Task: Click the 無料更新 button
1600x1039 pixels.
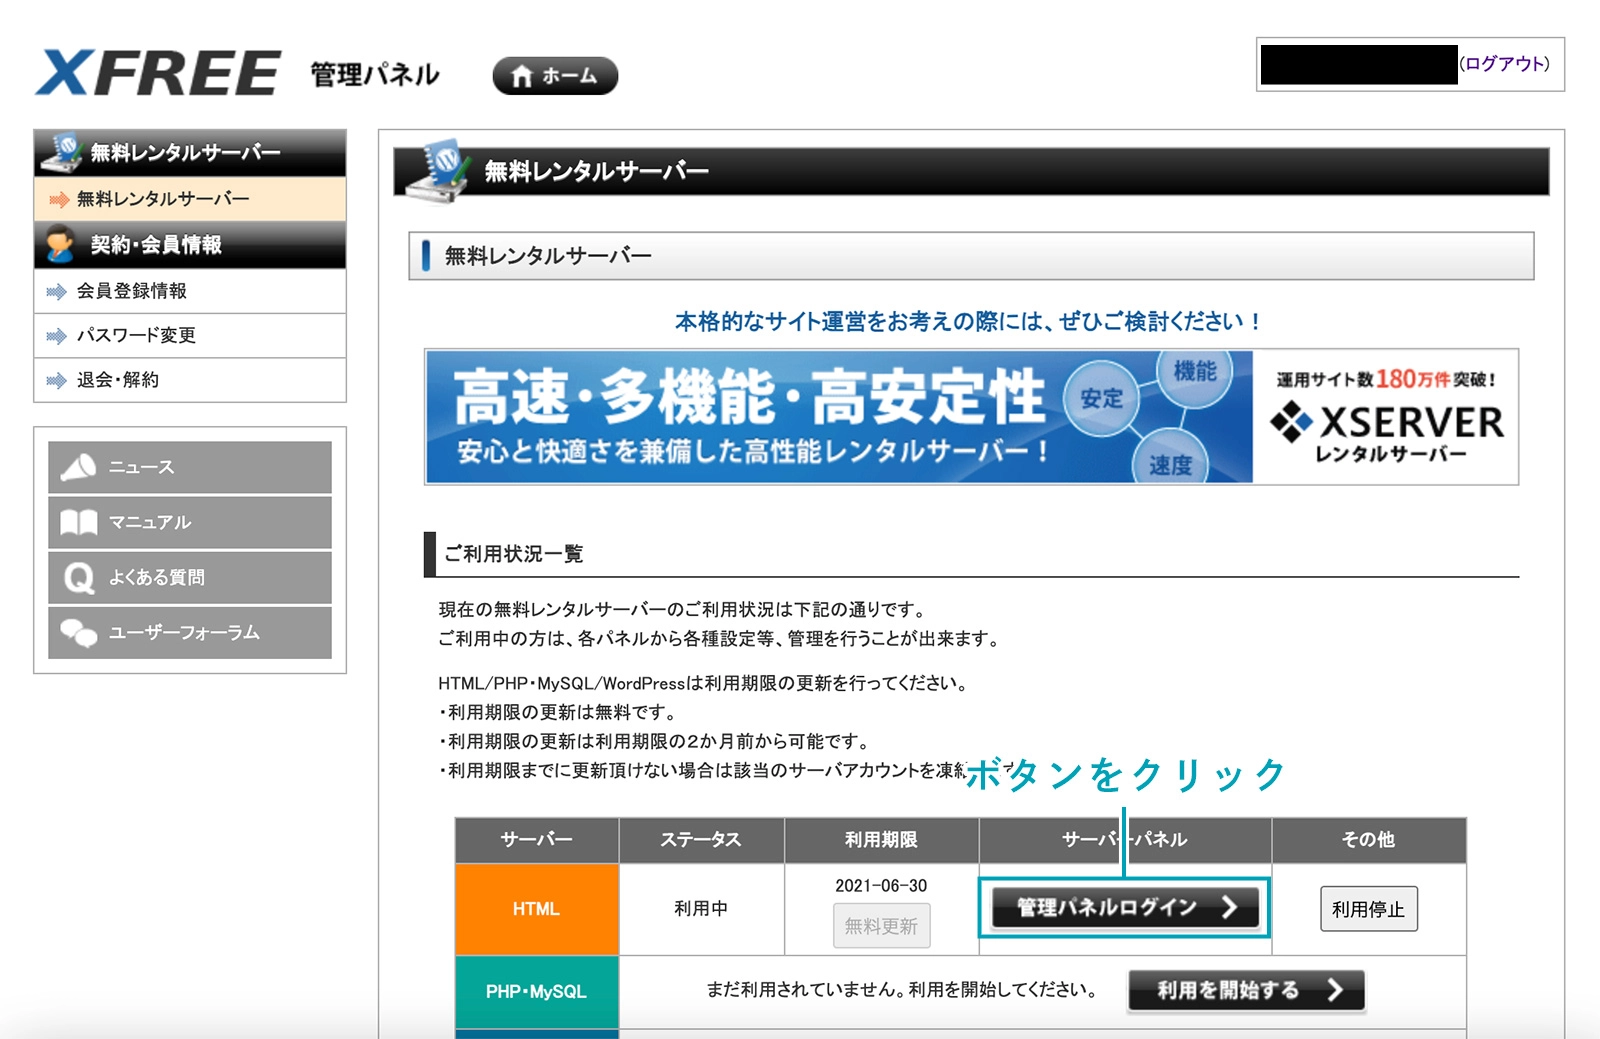Action: (881, 926)
